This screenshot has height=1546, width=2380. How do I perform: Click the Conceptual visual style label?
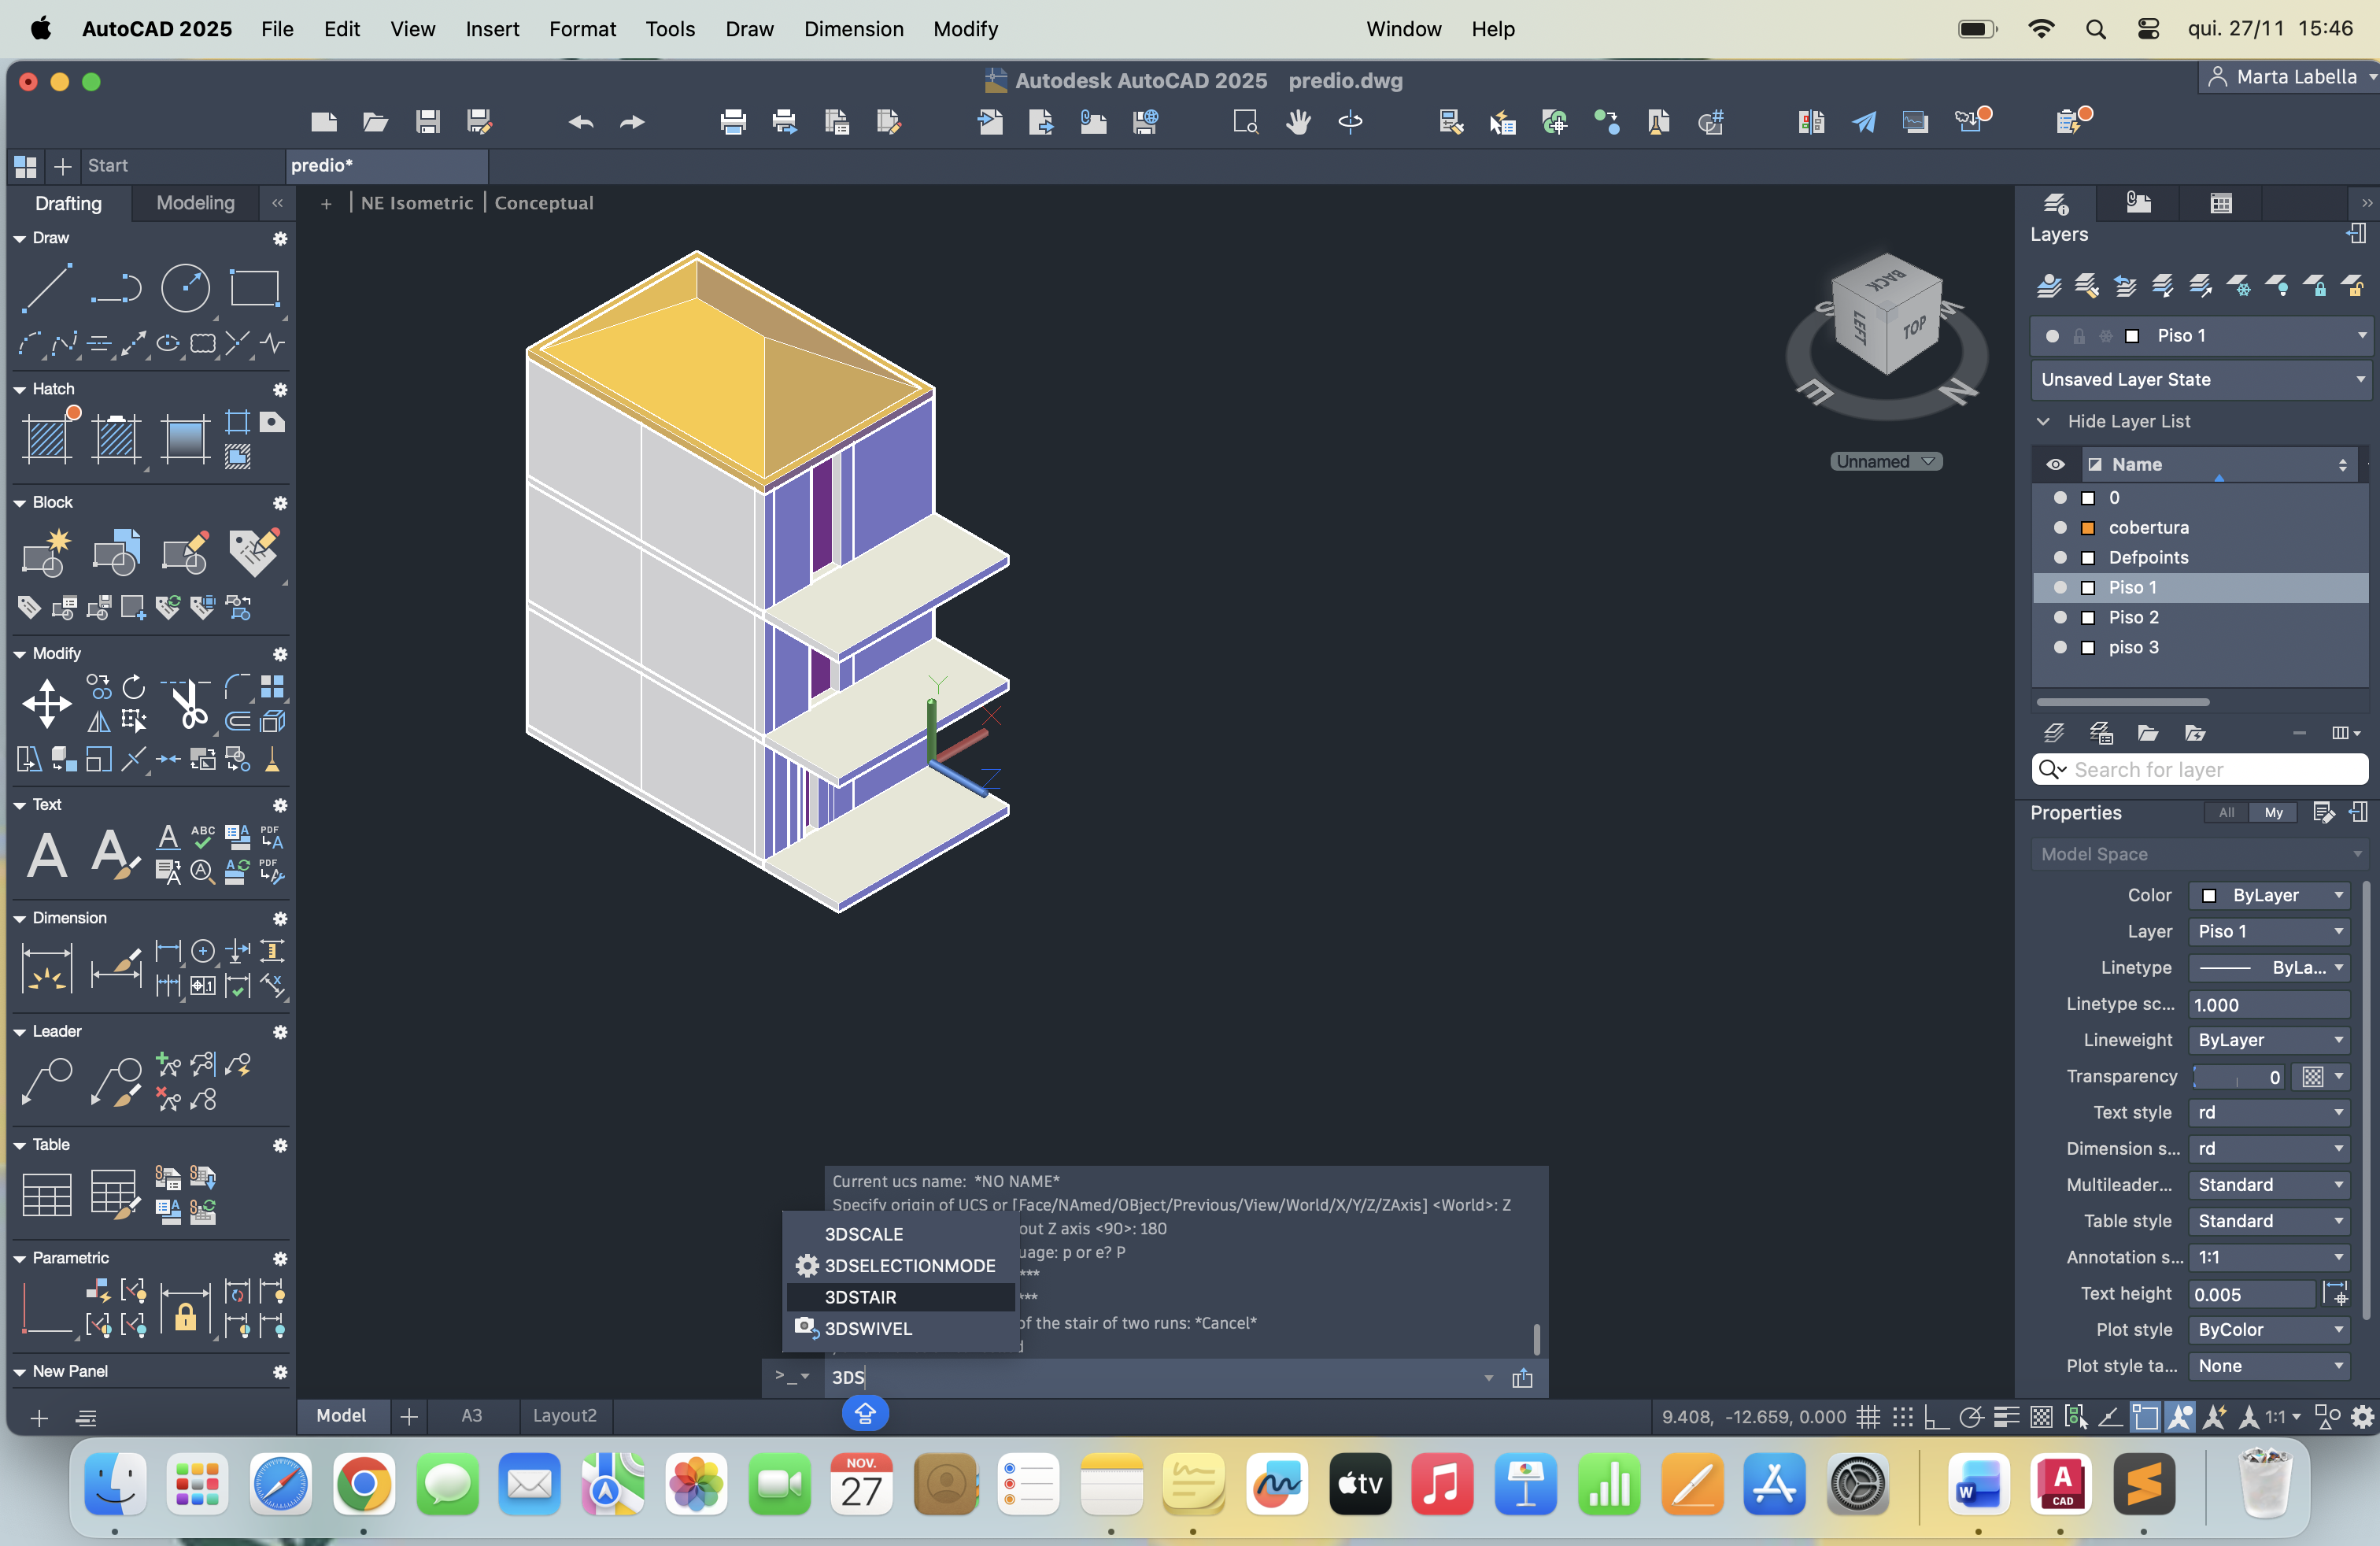click(543, 203)
